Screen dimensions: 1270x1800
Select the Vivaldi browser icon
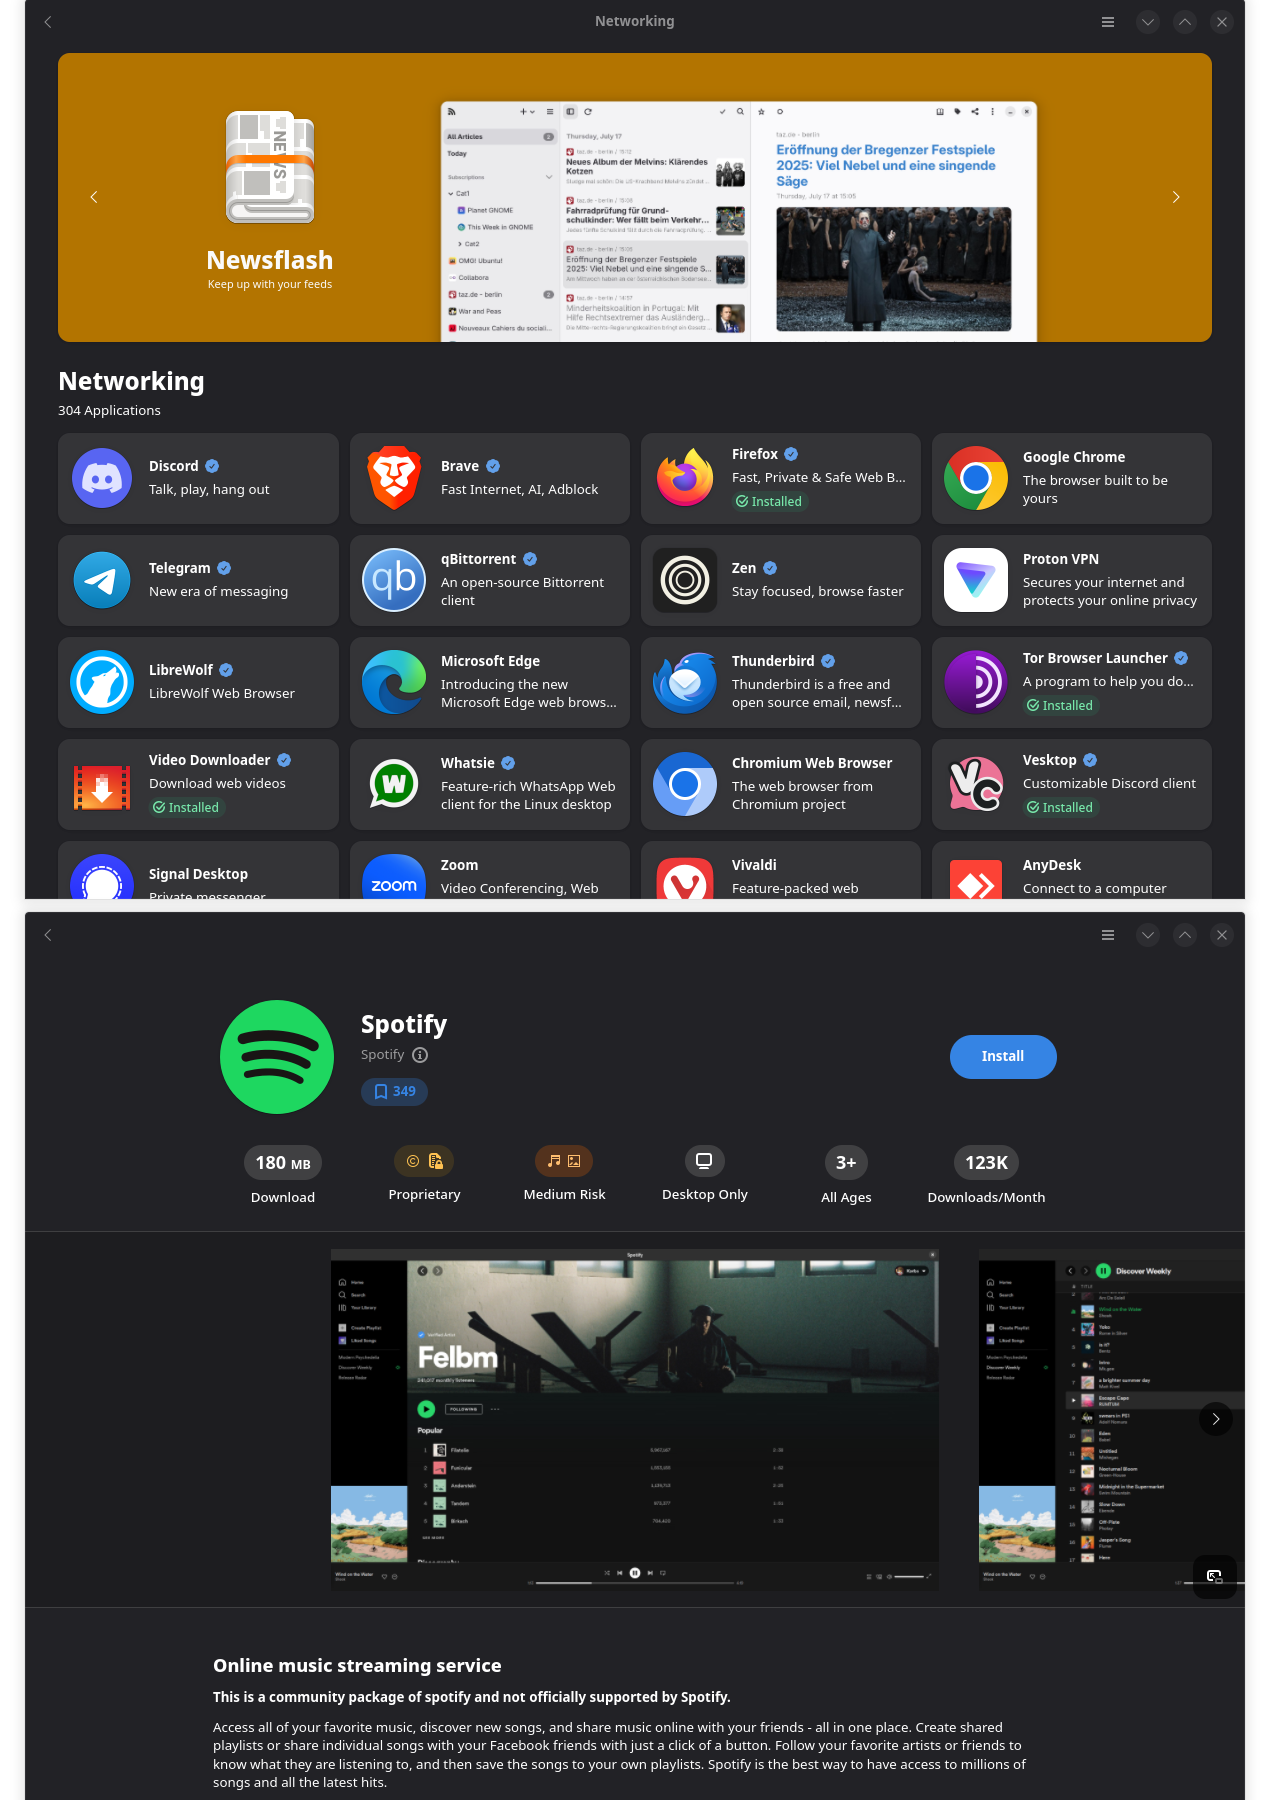click(x=685, y=879)
